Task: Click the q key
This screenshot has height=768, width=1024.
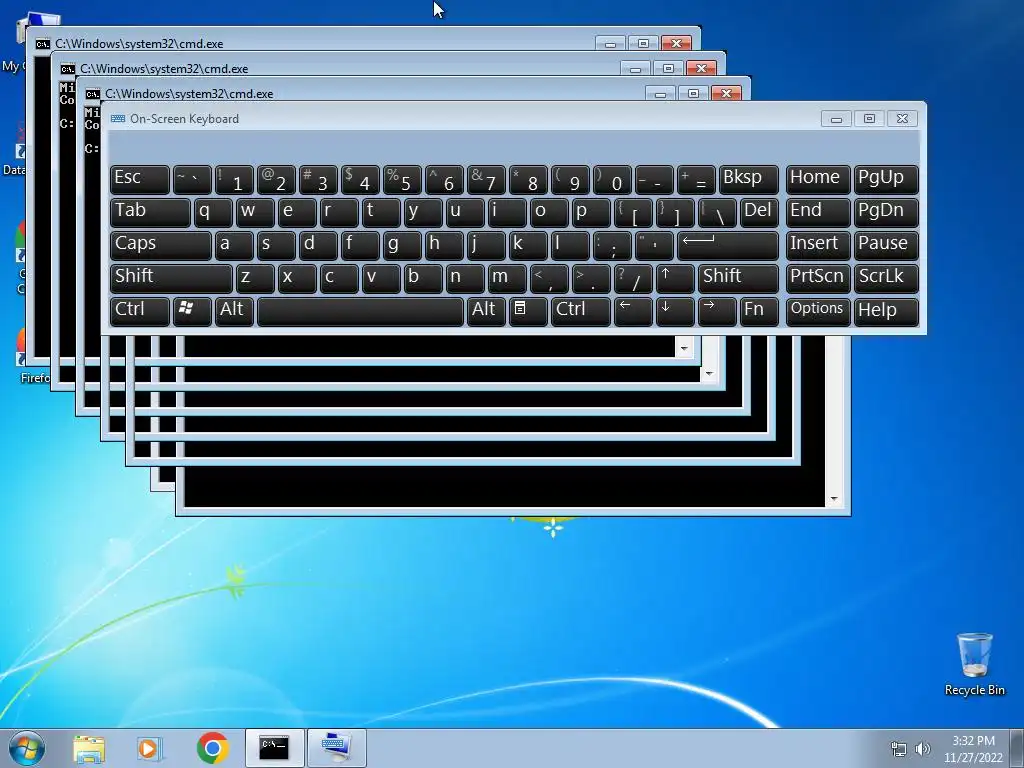Action: (x=214, y=212)
